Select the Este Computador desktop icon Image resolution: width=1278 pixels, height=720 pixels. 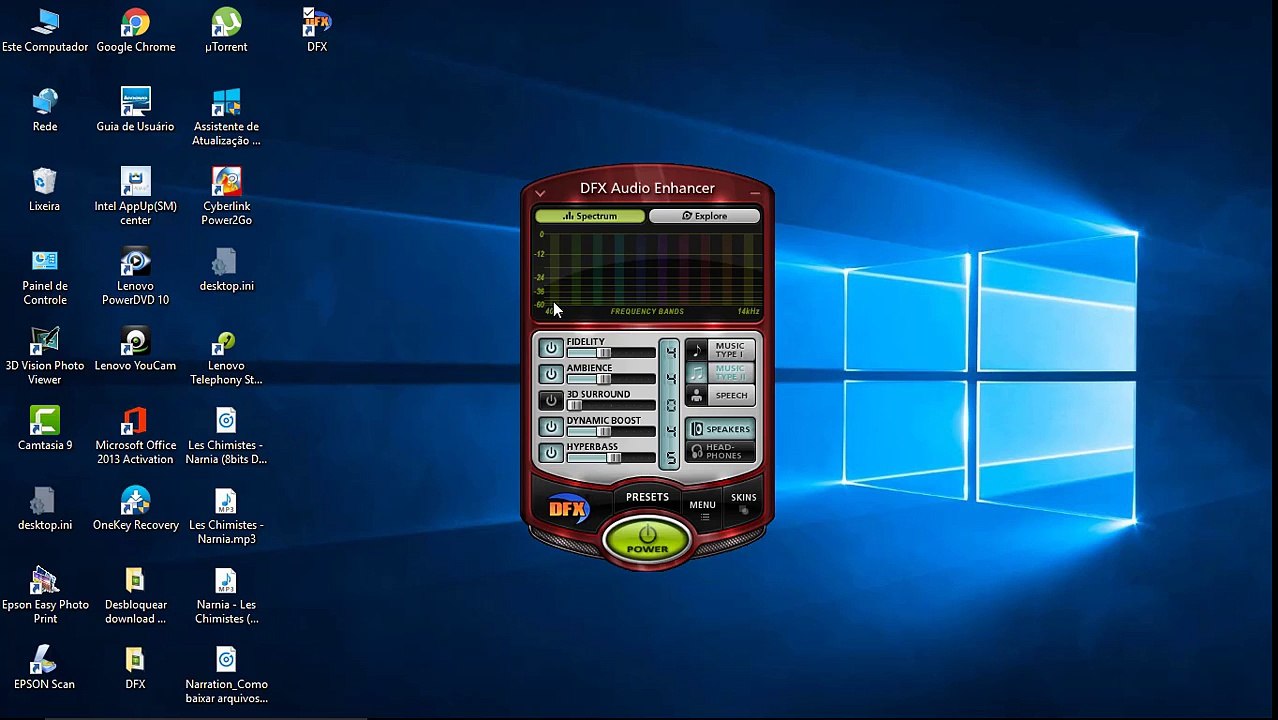[x=45, y=30]
